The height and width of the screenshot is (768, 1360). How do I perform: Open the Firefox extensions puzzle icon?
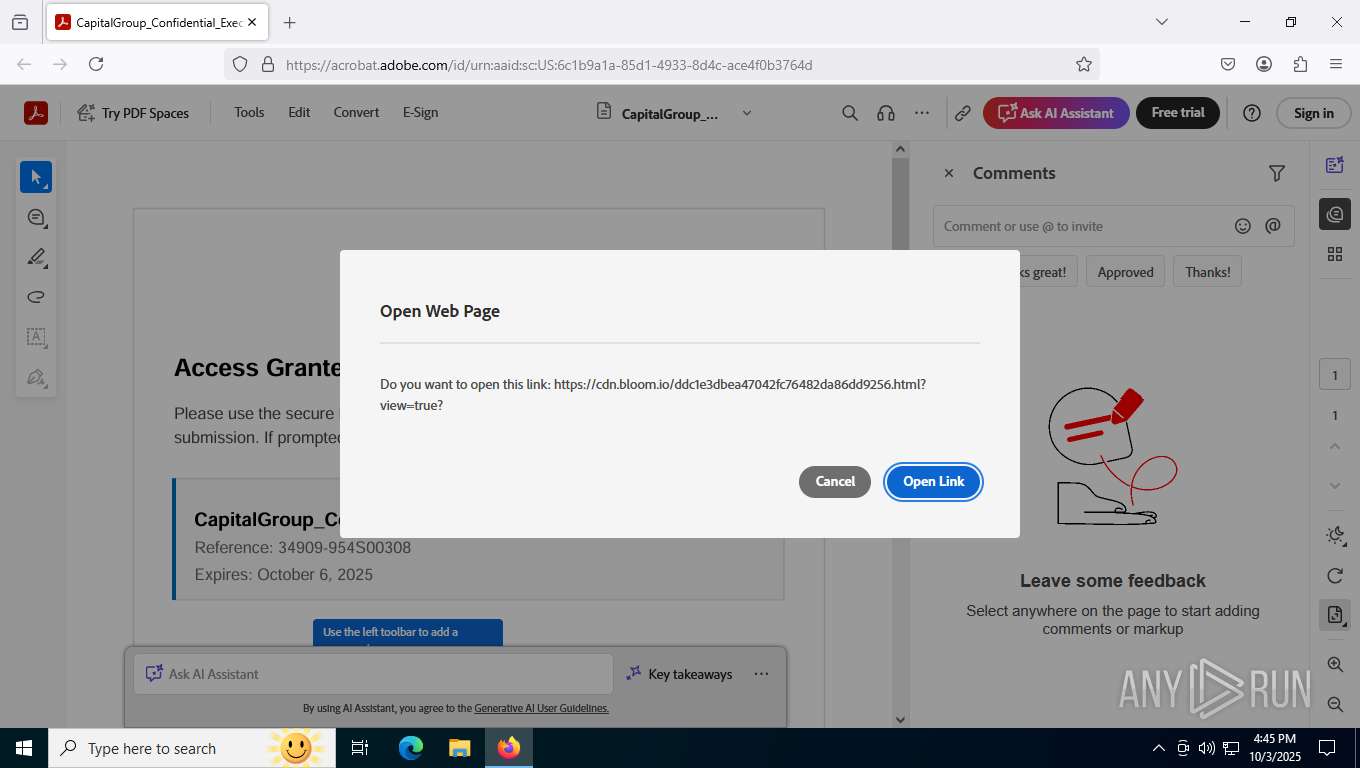pyautogui.click(x=1300, y=64)
